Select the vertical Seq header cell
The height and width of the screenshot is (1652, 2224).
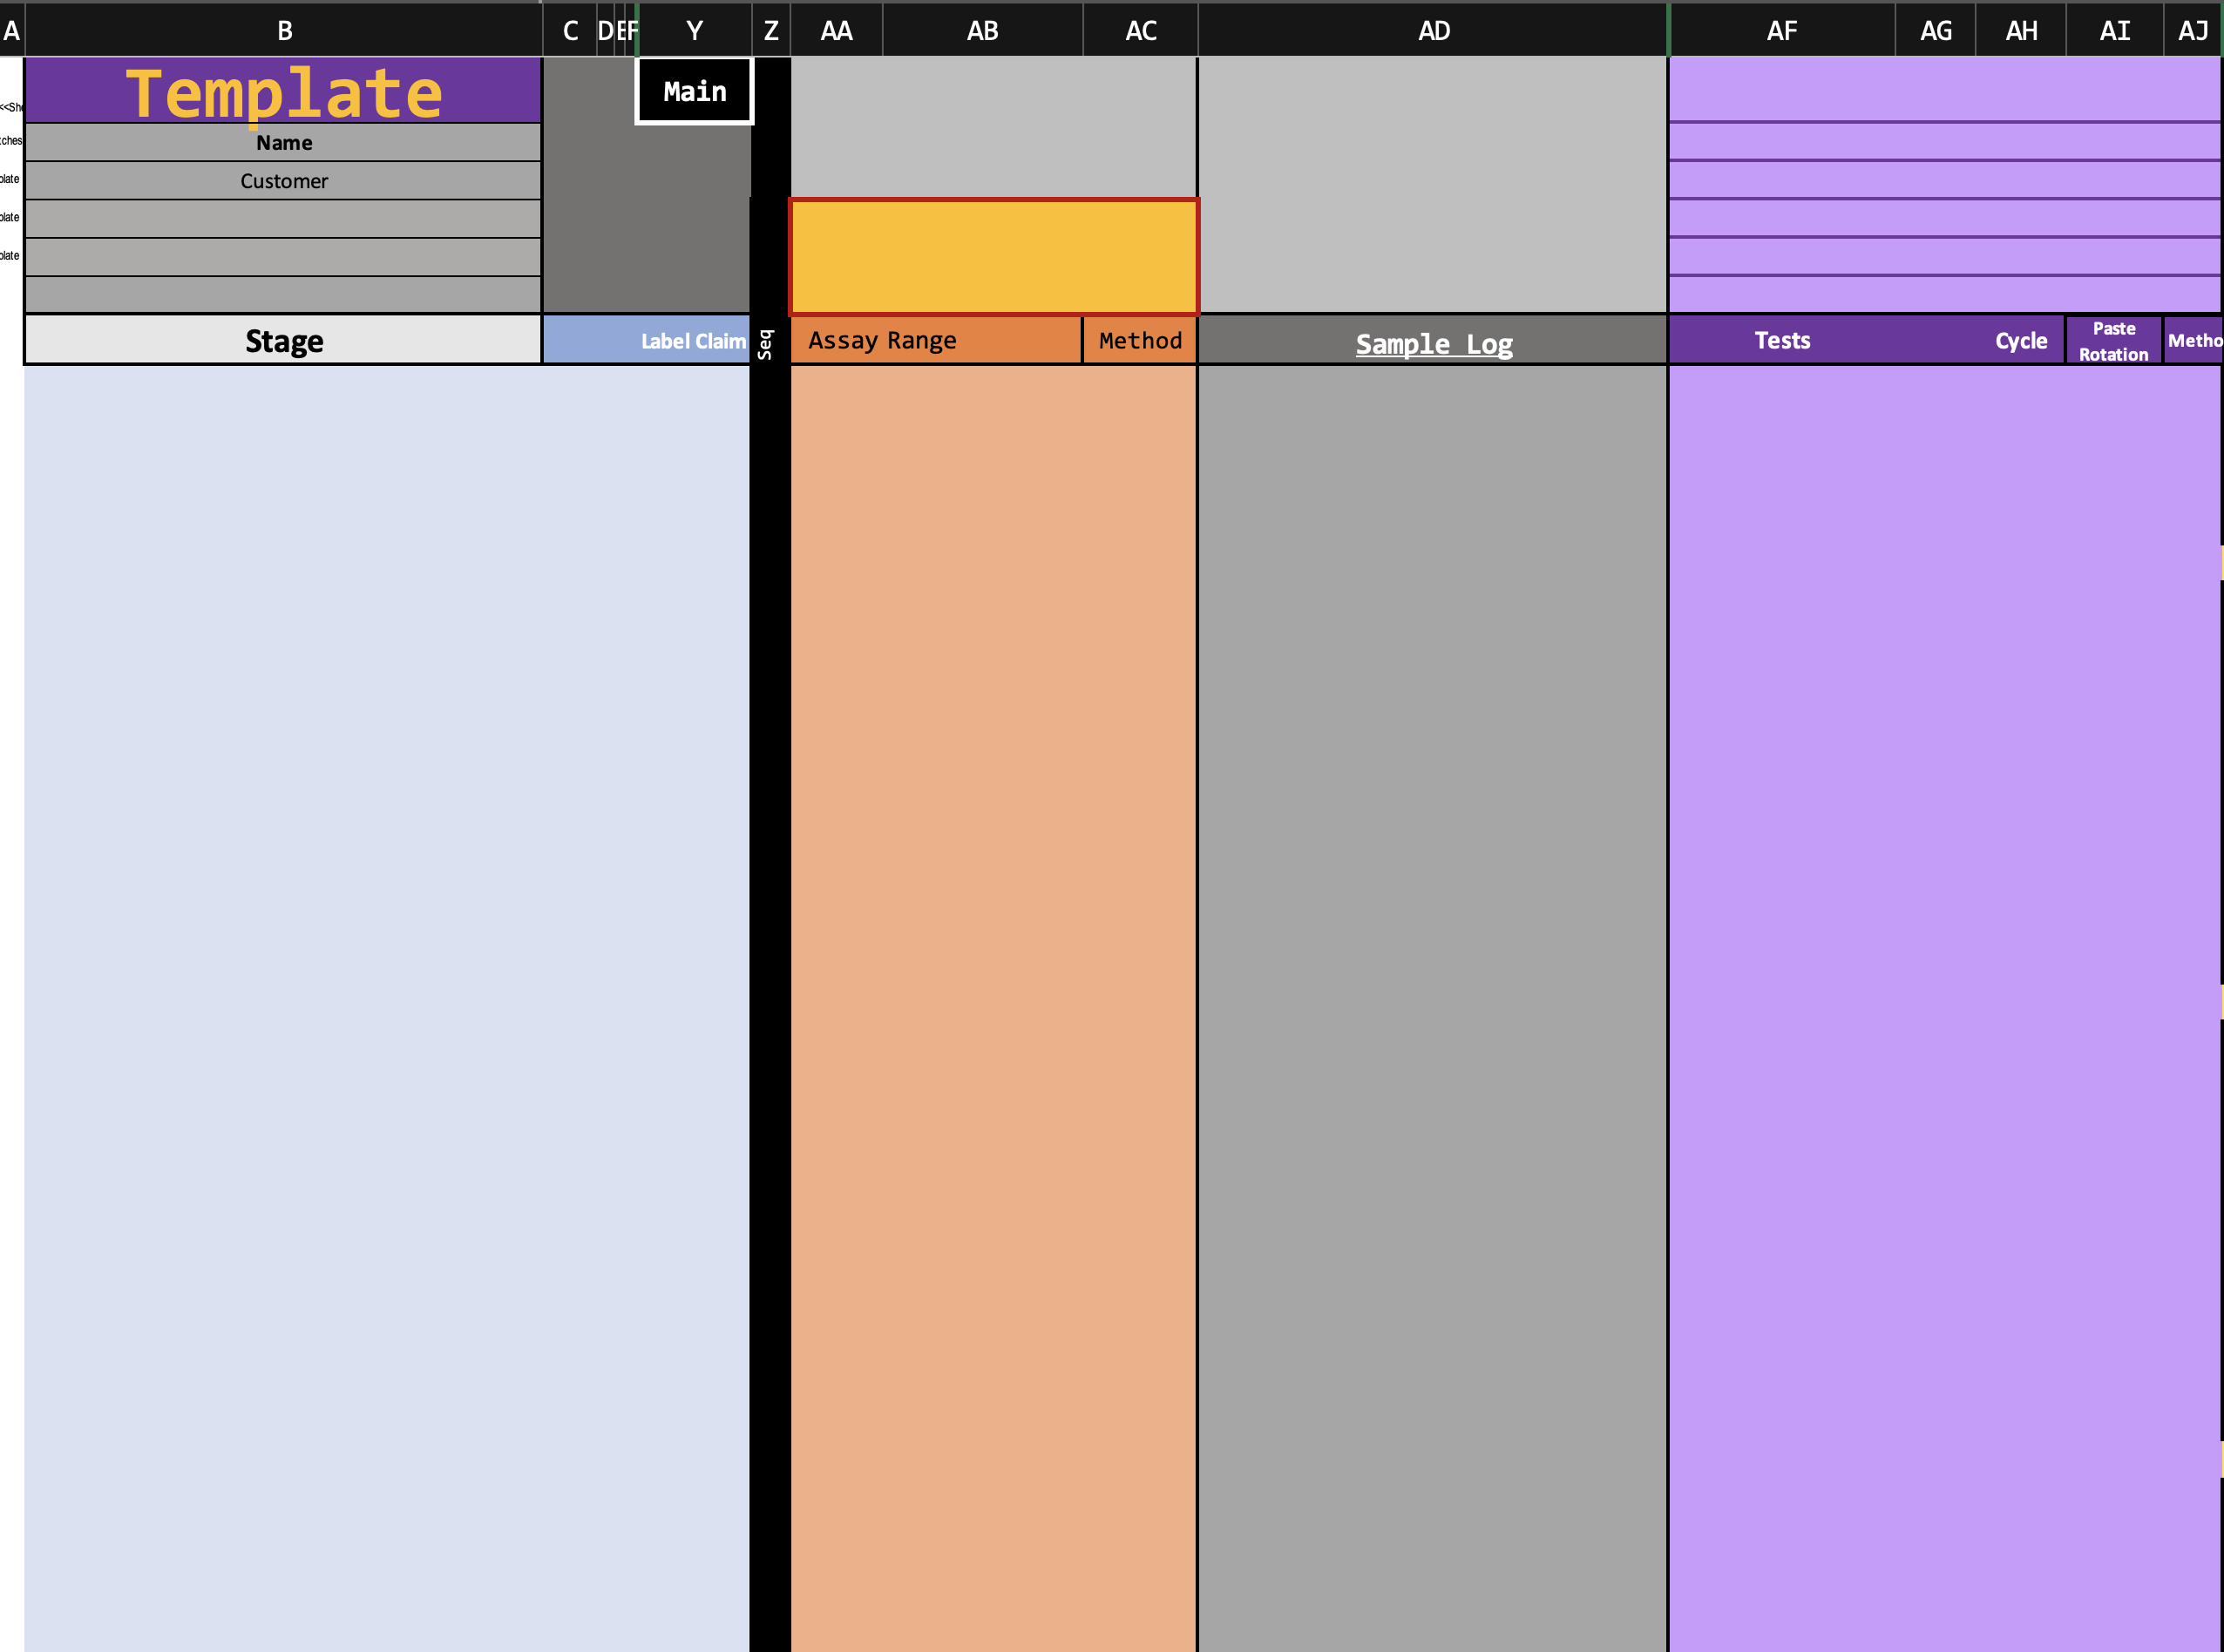pos(767,343)
